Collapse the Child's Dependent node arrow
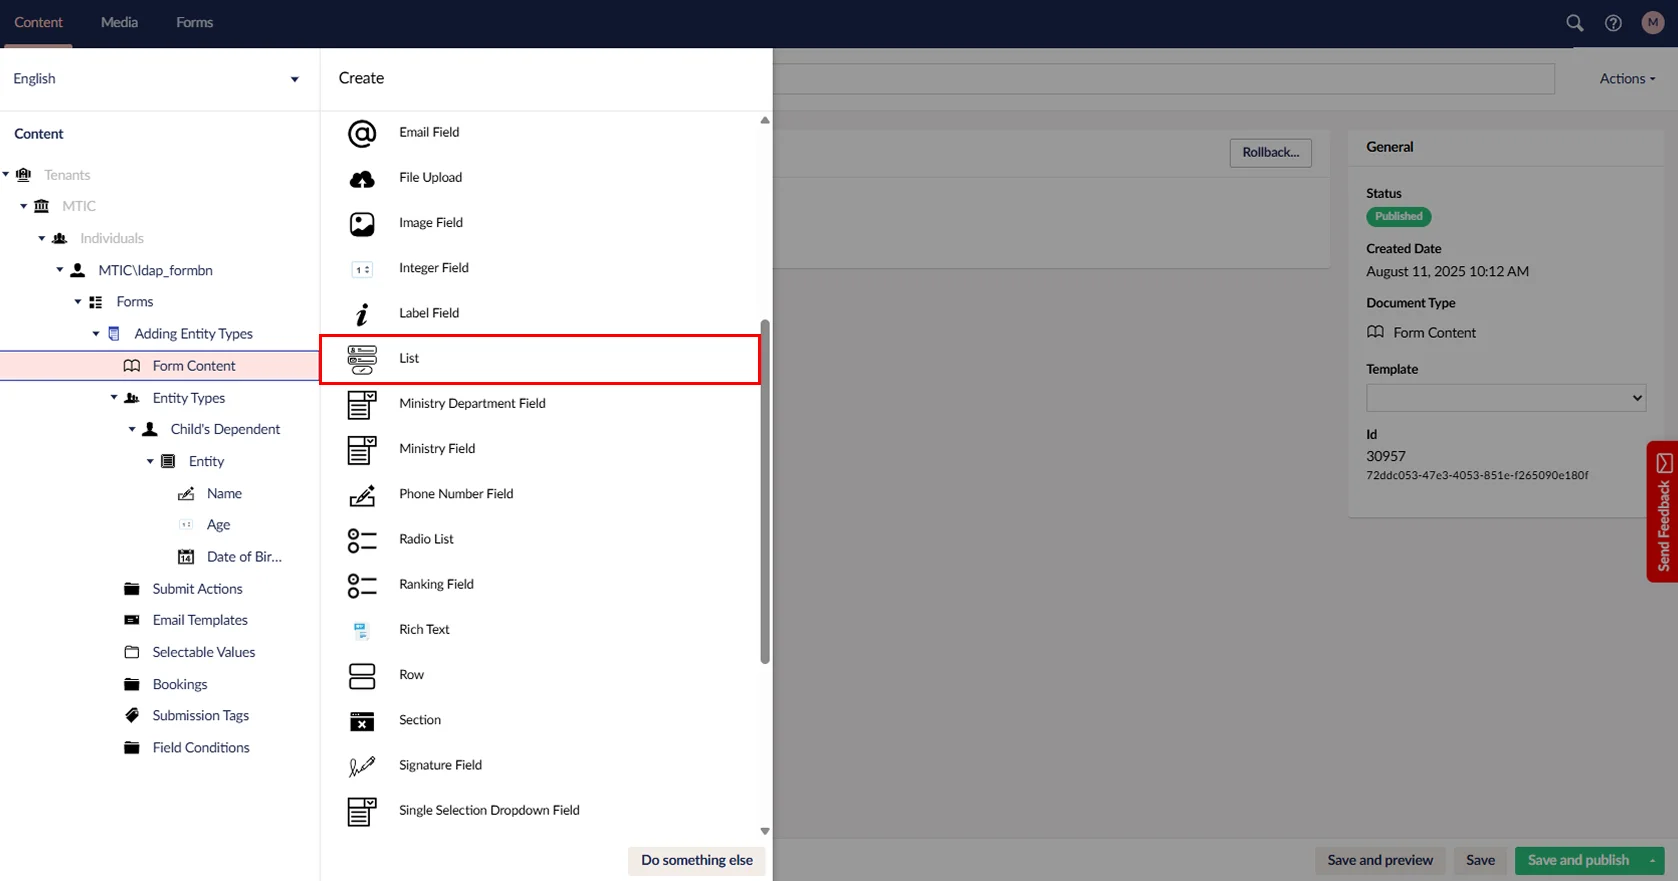 click(132, 430)
